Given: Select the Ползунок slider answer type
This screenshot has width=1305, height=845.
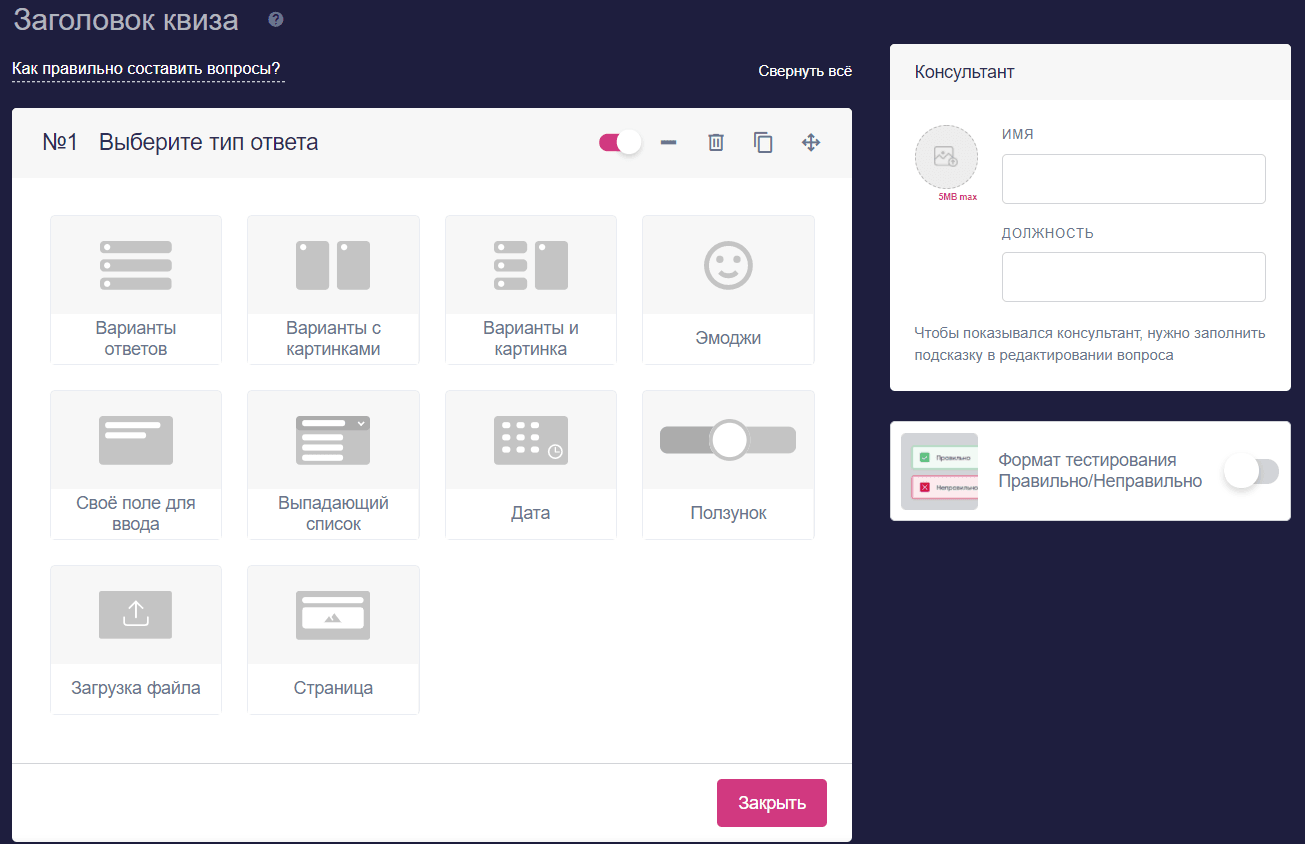Looking at the screenshot, I should pyautogui.click(x=728, y=465).
